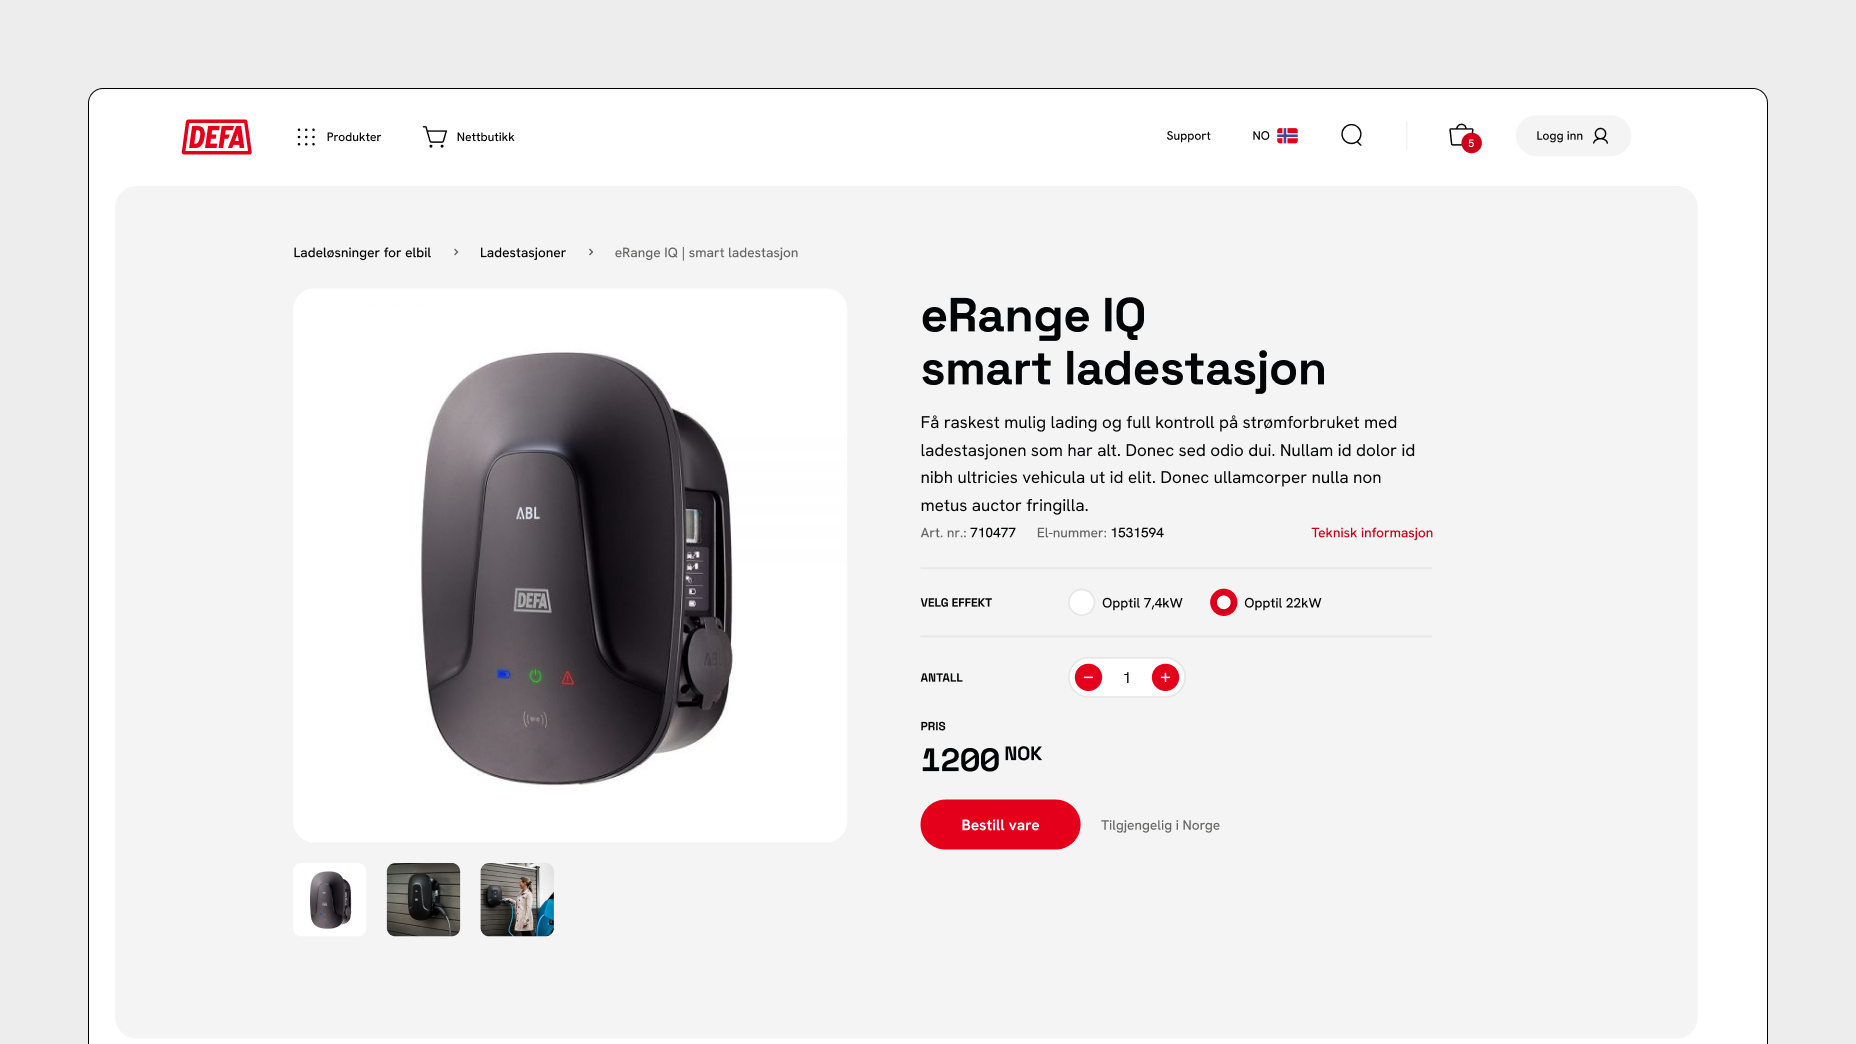The width and height of the screenshot is (1856, 1044).
Task: Click the Bestill vare button
Action: point(1000,825)
